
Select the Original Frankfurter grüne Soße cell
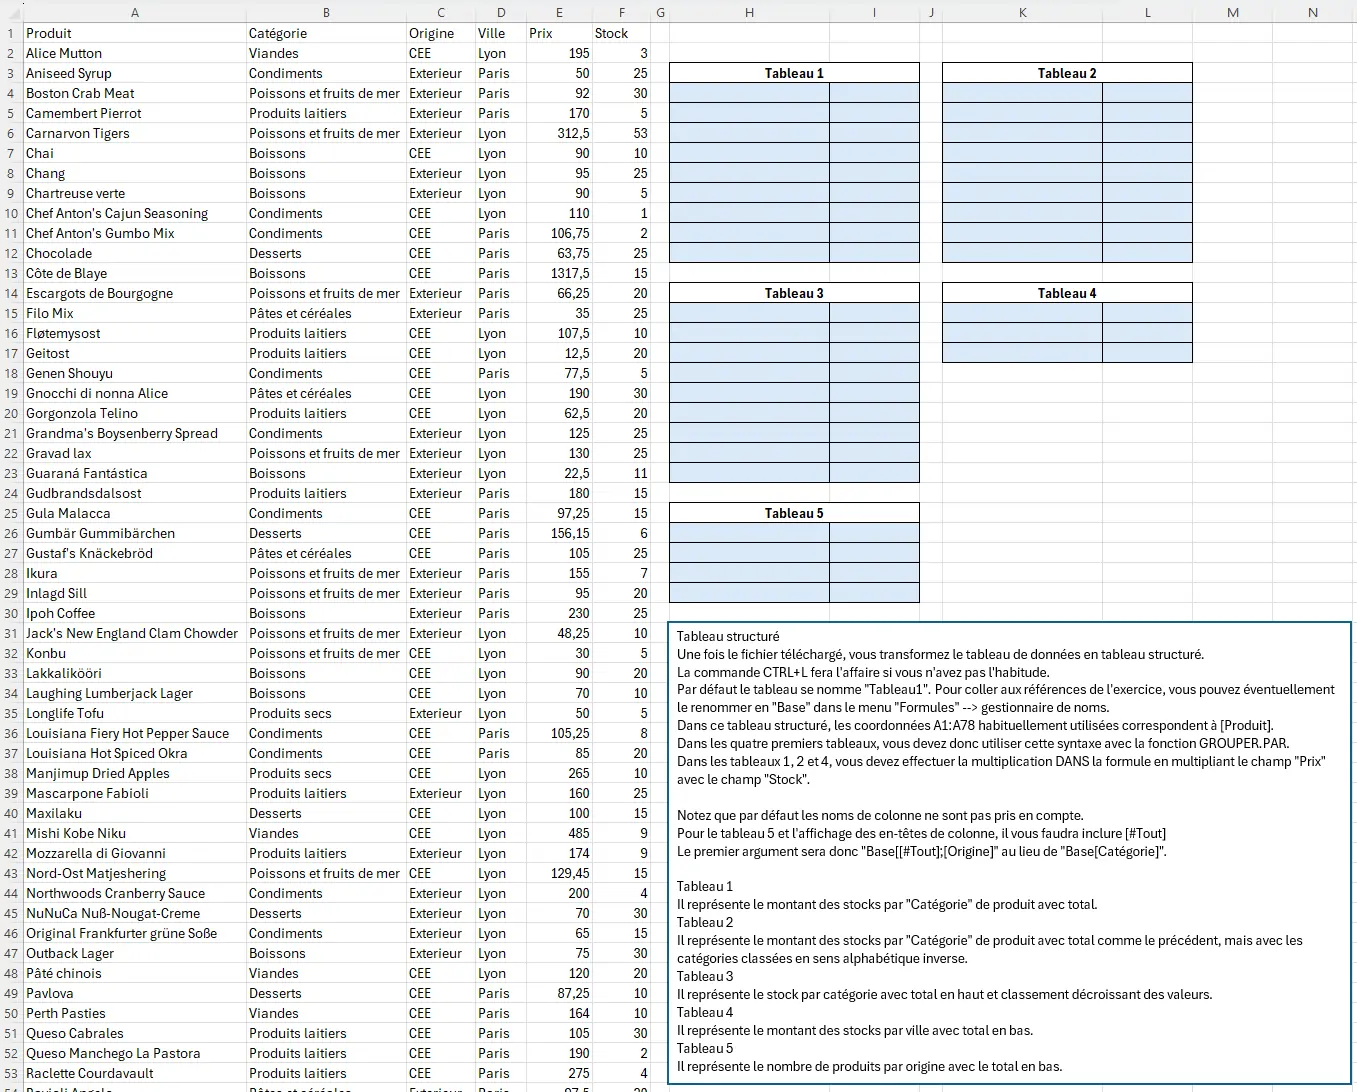pyautogui.click(x=135, y=933)
